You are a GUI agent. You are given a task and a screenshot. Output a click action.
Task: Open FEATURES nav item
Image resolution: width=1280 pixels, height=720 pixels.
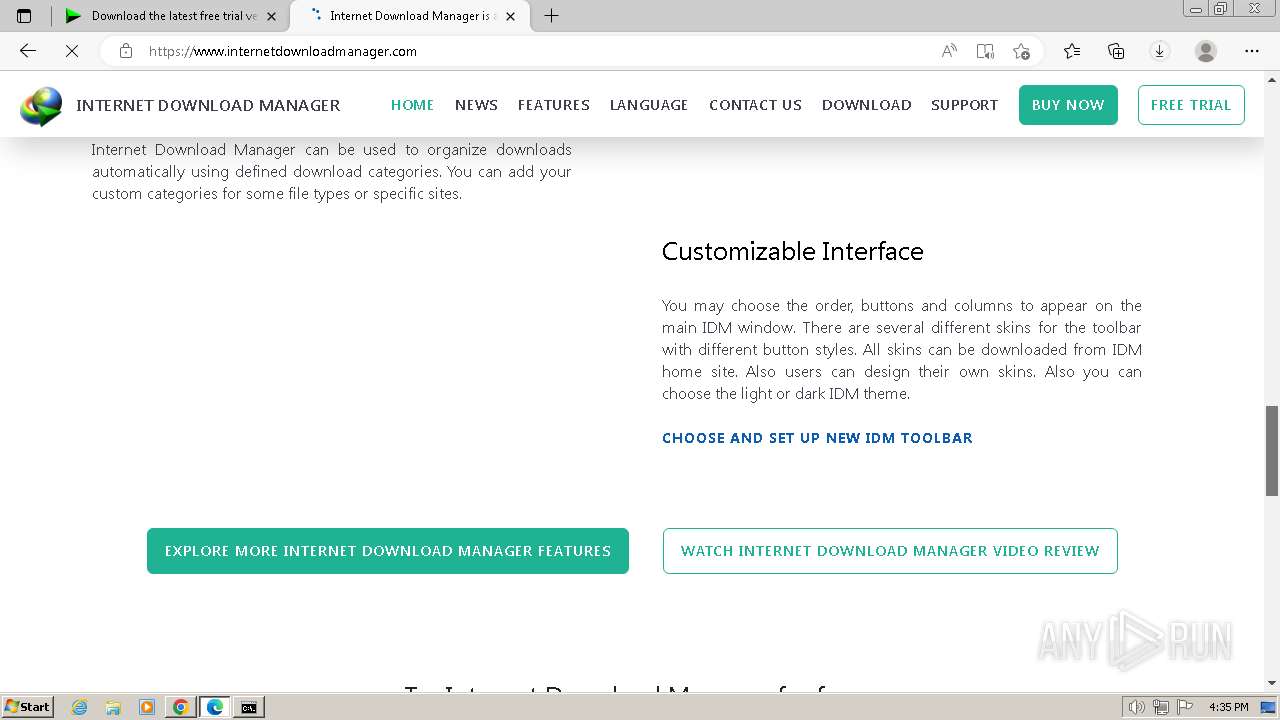tap(553, 105)
